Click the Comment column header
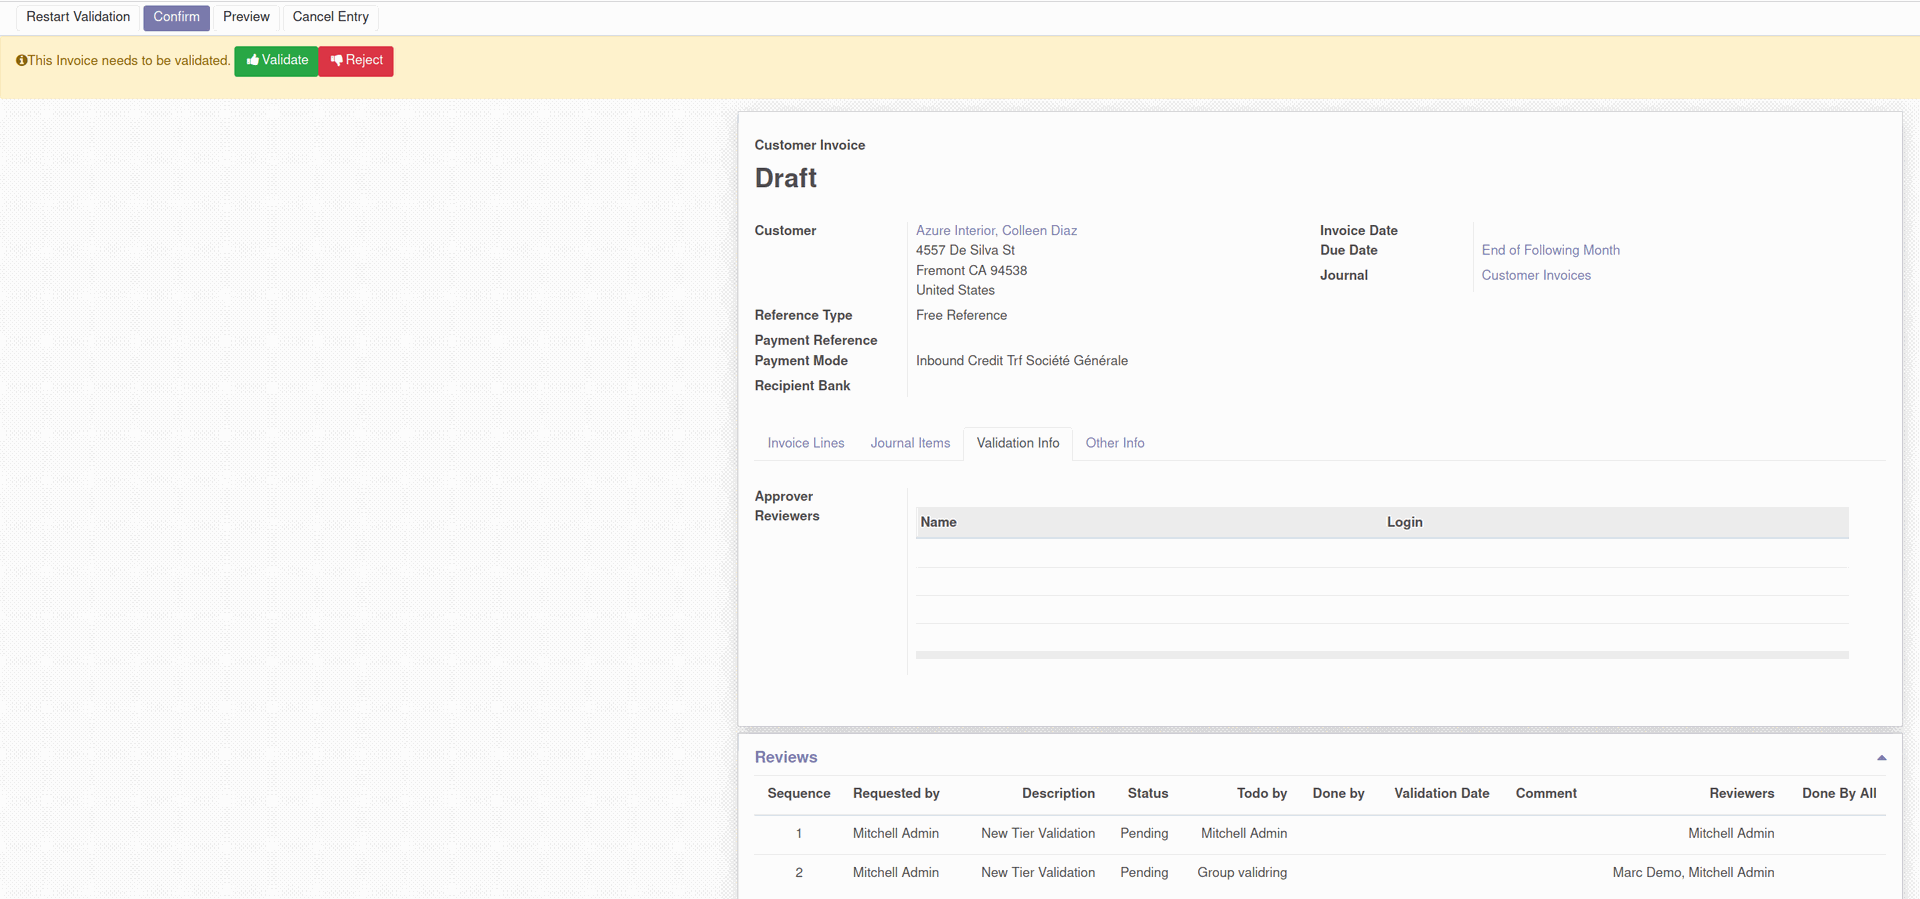1920x899 pixels. click(1546, 794)
